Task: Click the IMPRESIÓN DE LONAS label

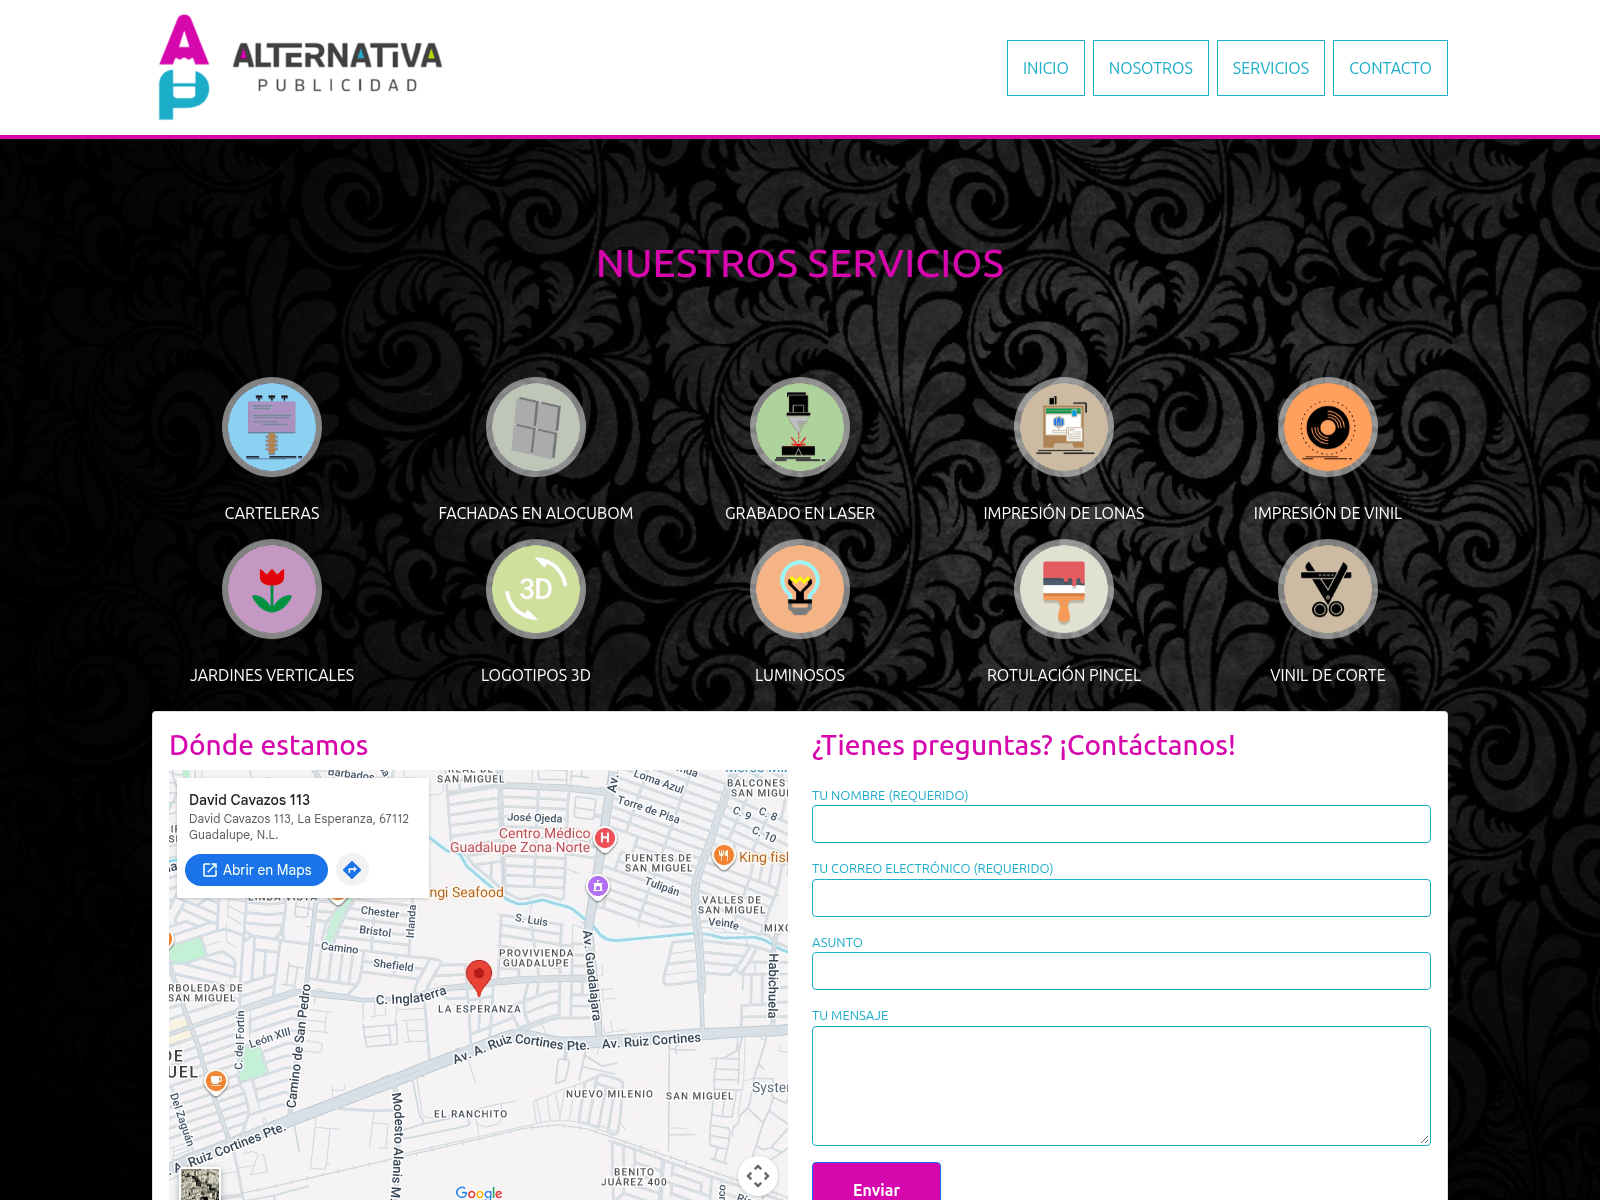Action: tap(1064, 513)
